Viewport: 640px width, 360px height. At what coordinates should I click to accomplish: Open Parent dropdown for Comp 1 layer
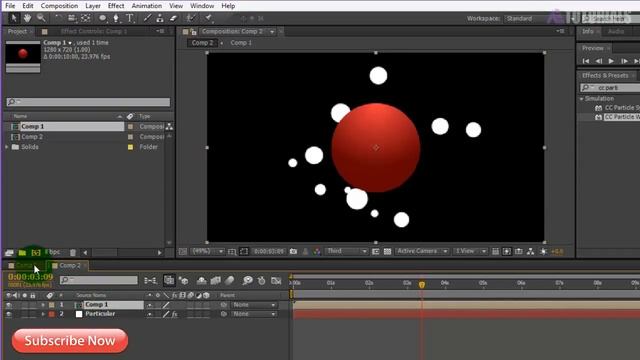254,305
